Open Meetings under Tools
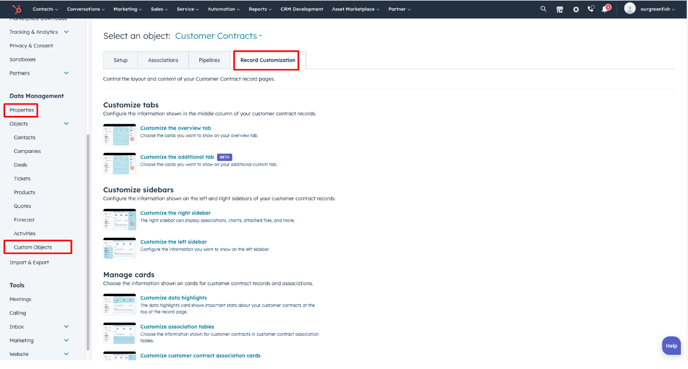688x369 pixels. (x=20, y=299)
